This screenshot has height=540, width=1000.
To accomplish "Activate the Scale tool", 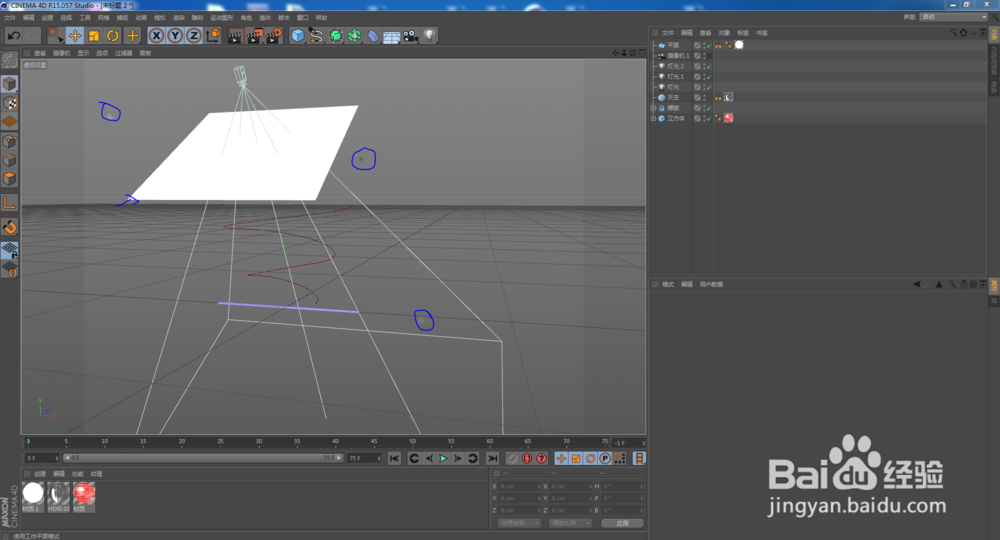I will pos(94,36).
